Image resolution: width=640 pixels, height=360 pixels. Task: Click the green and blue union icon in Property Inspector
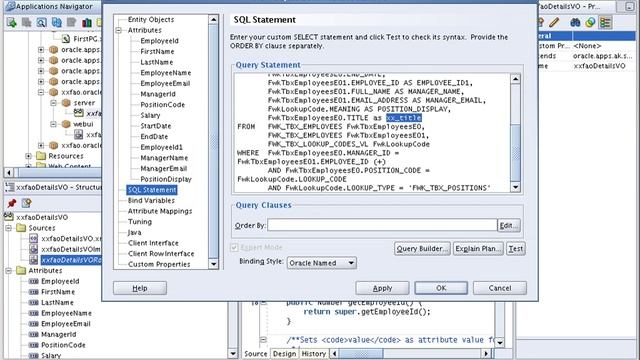pyautogui.click(x=590, y=22)
